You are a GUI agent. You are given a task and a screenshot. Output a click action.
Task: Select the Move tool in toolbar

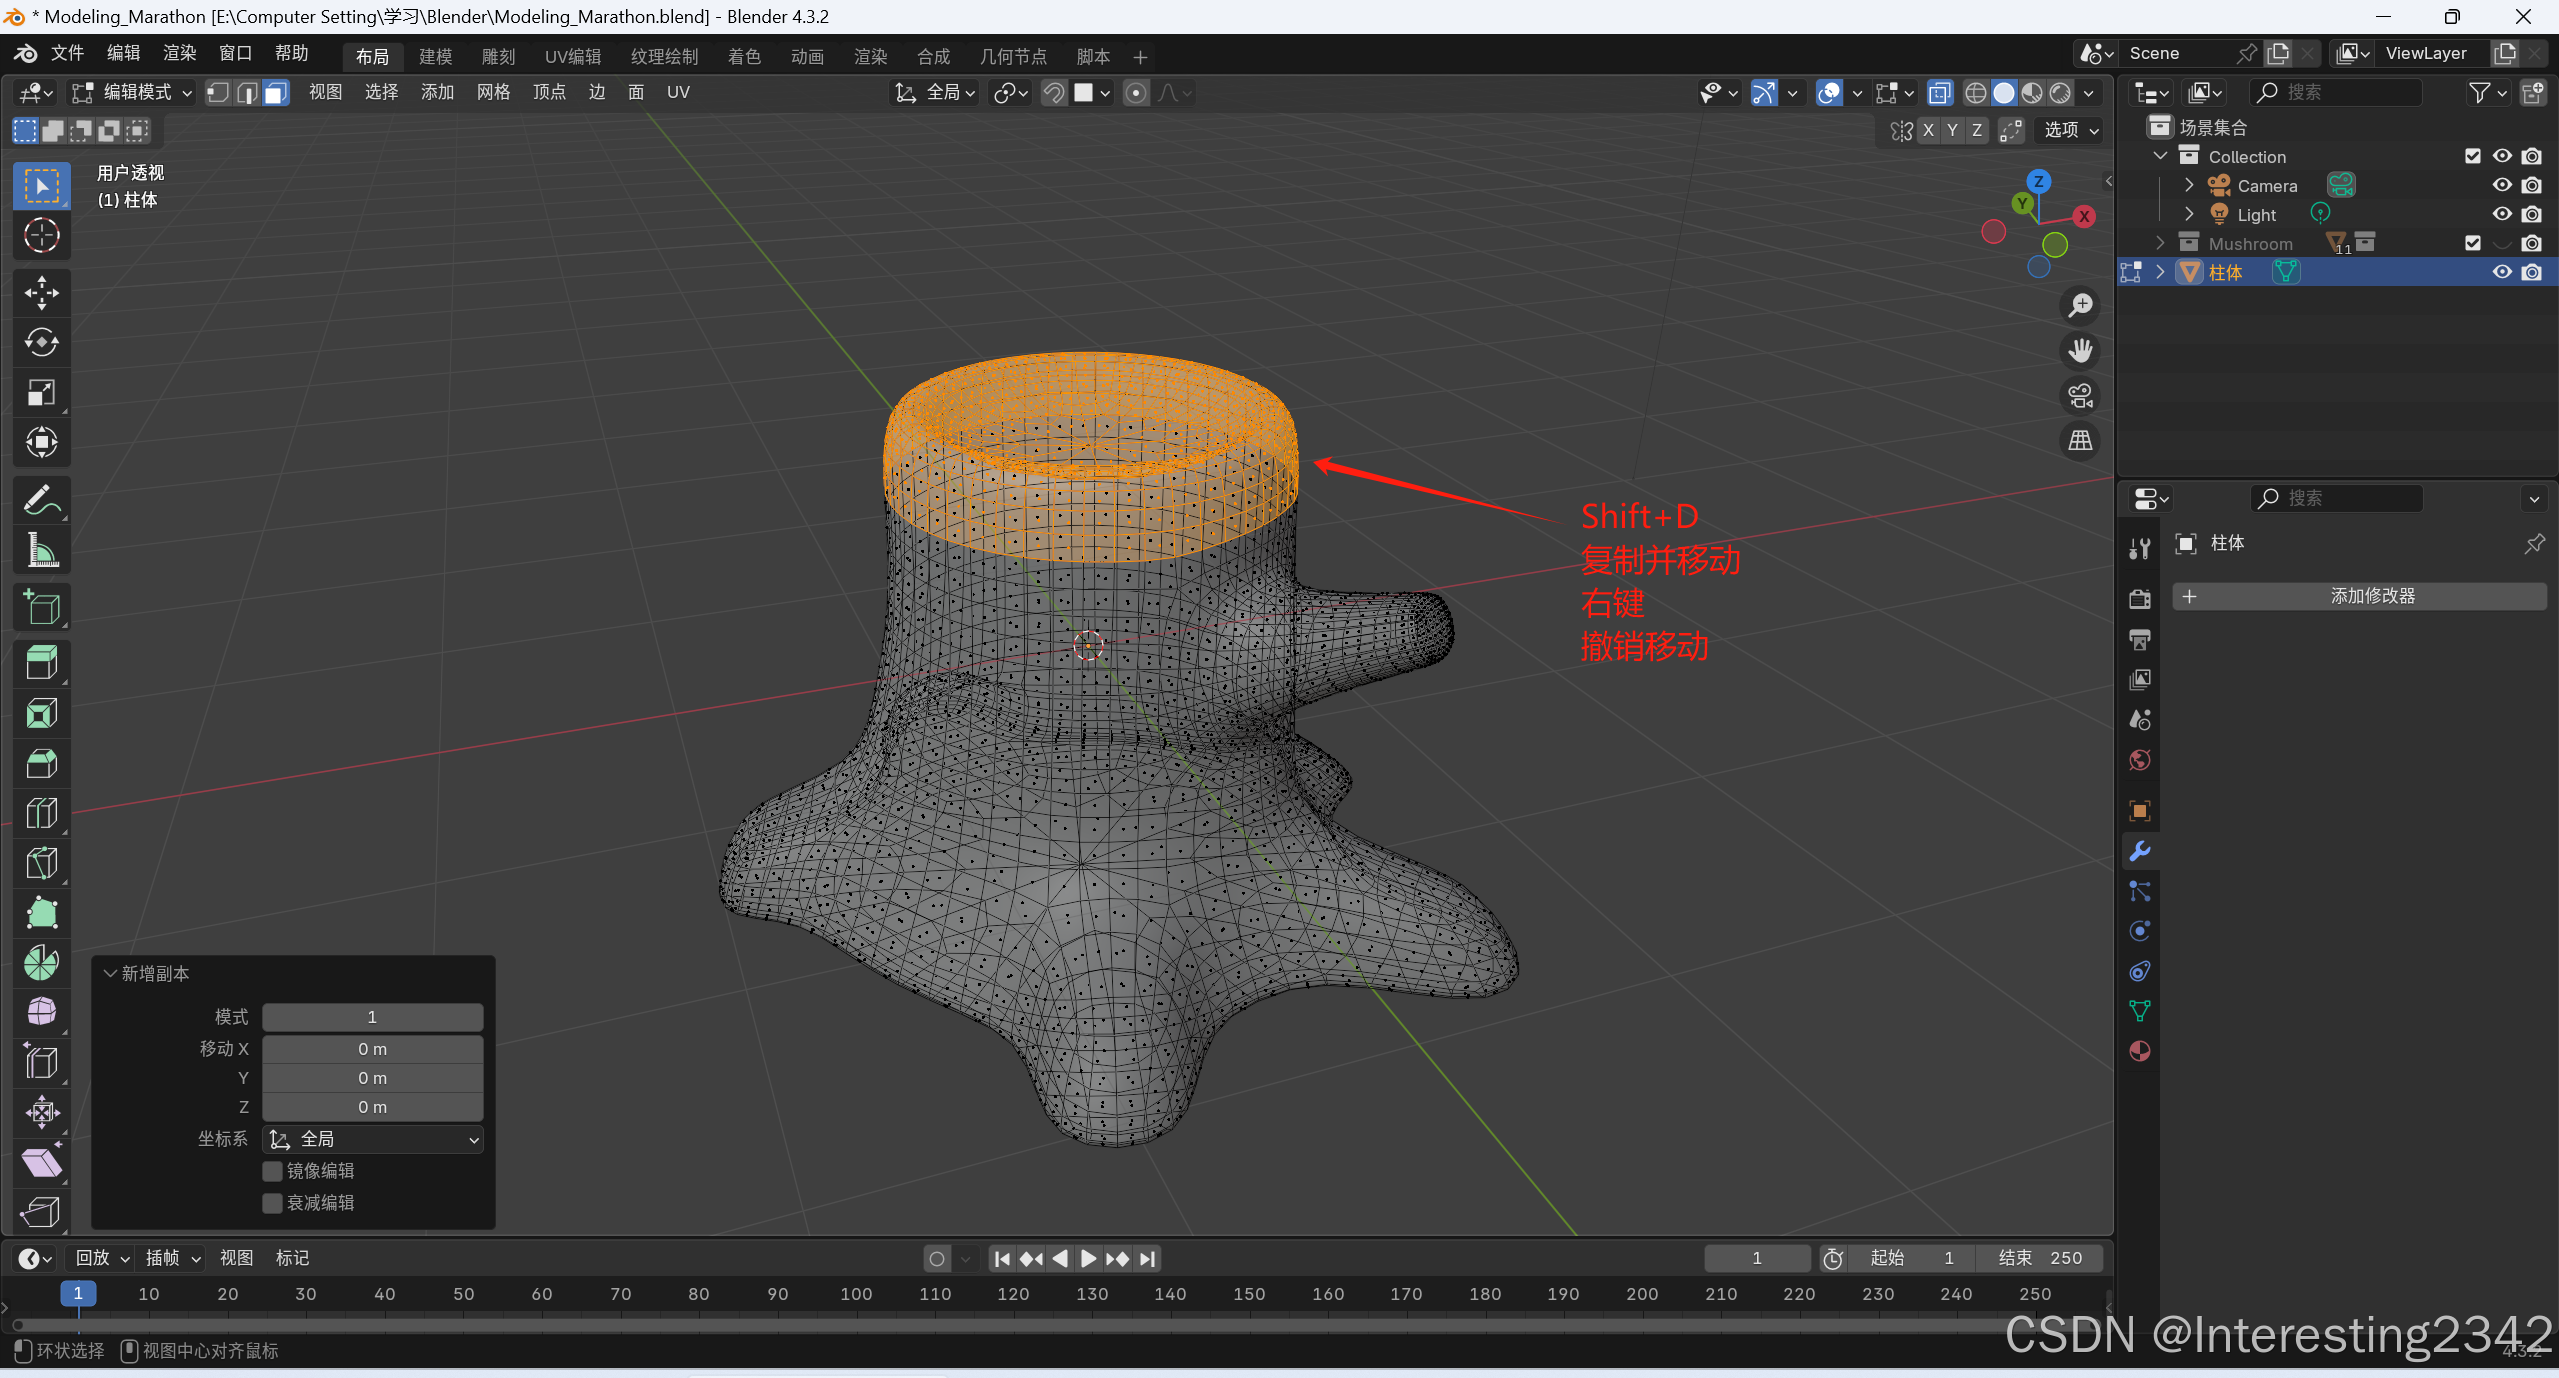[41, 292]
